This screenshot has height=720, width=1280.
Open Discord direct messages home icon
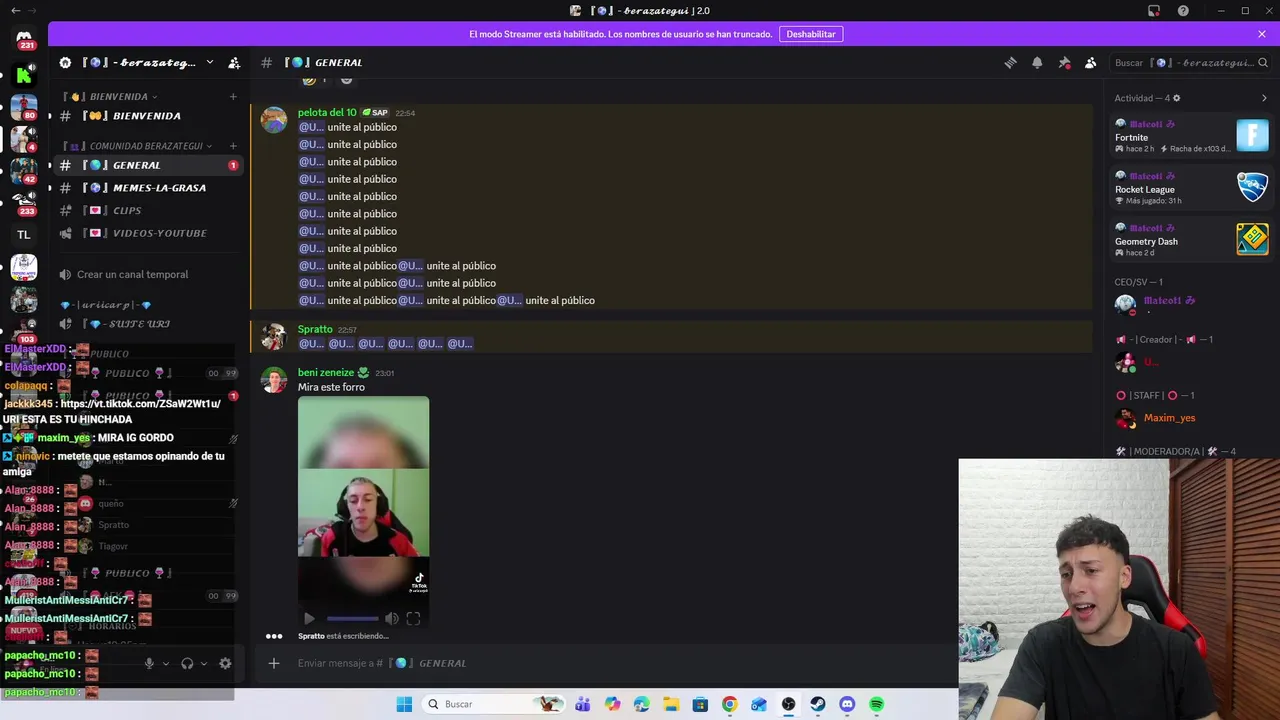tap(24, 37)
